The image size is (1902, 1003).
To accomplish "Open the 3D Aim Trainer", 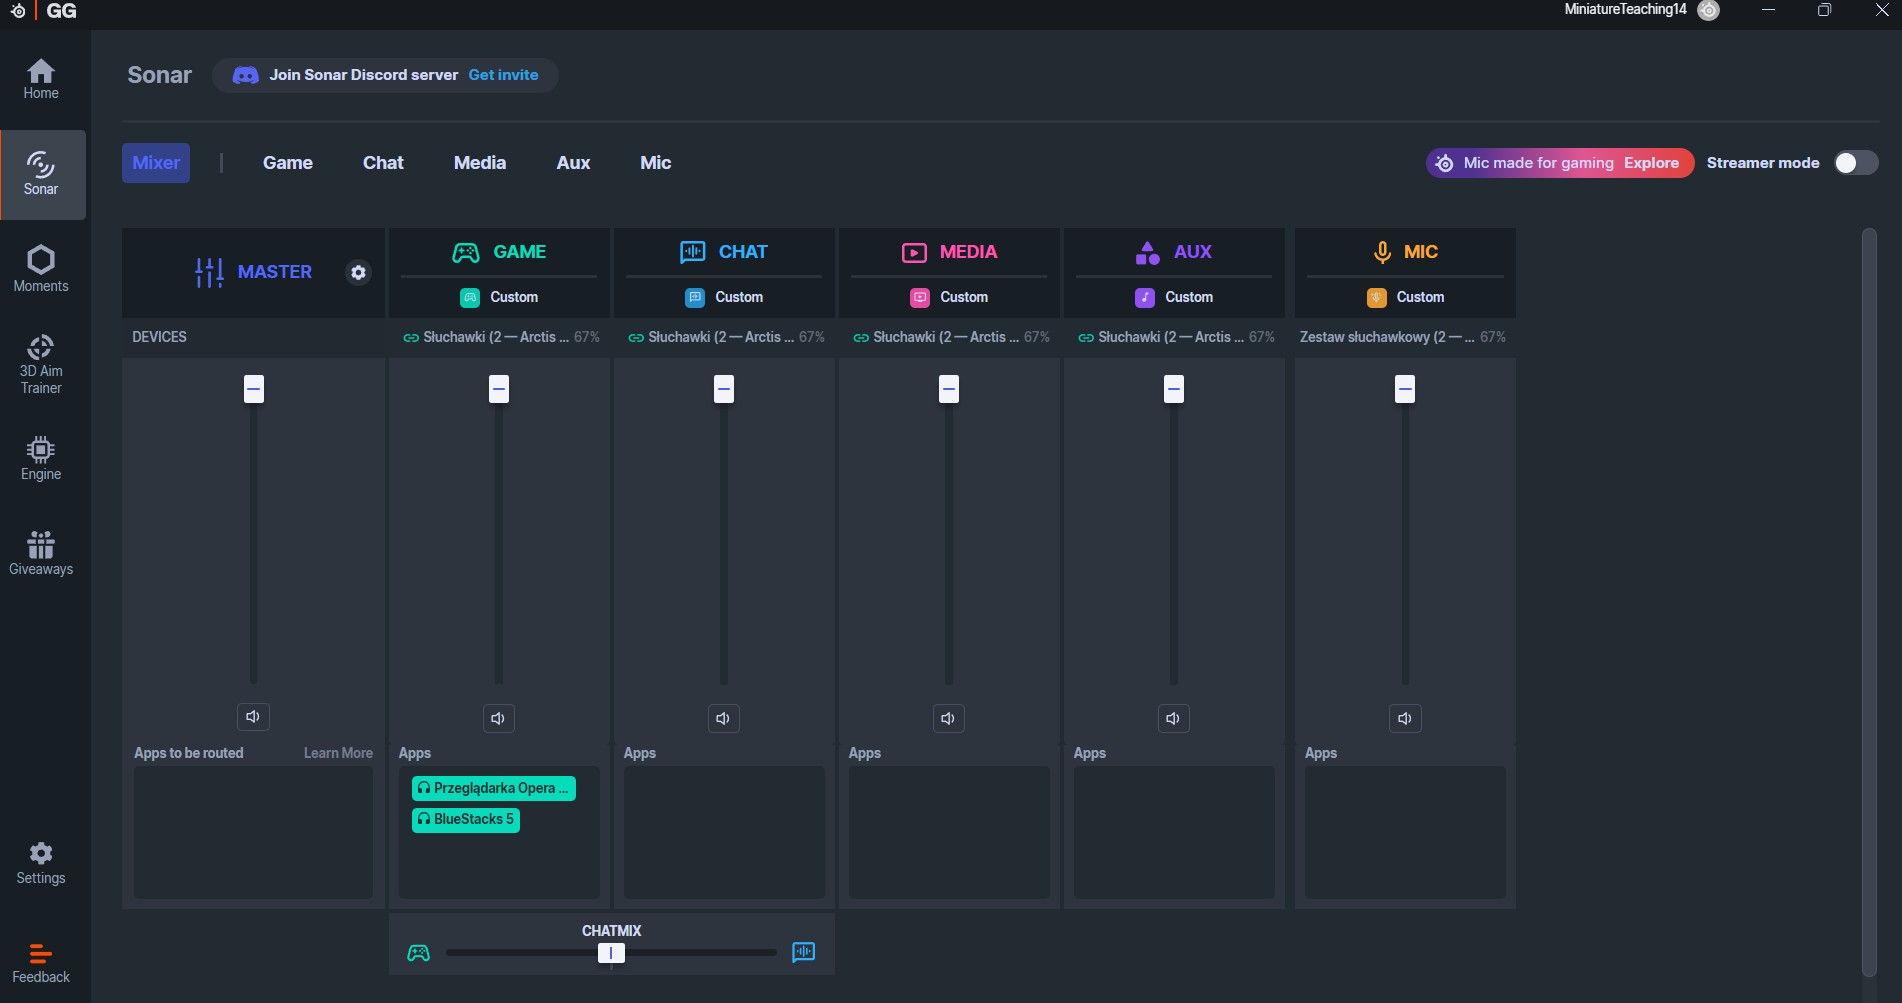I will click(41, 364).
